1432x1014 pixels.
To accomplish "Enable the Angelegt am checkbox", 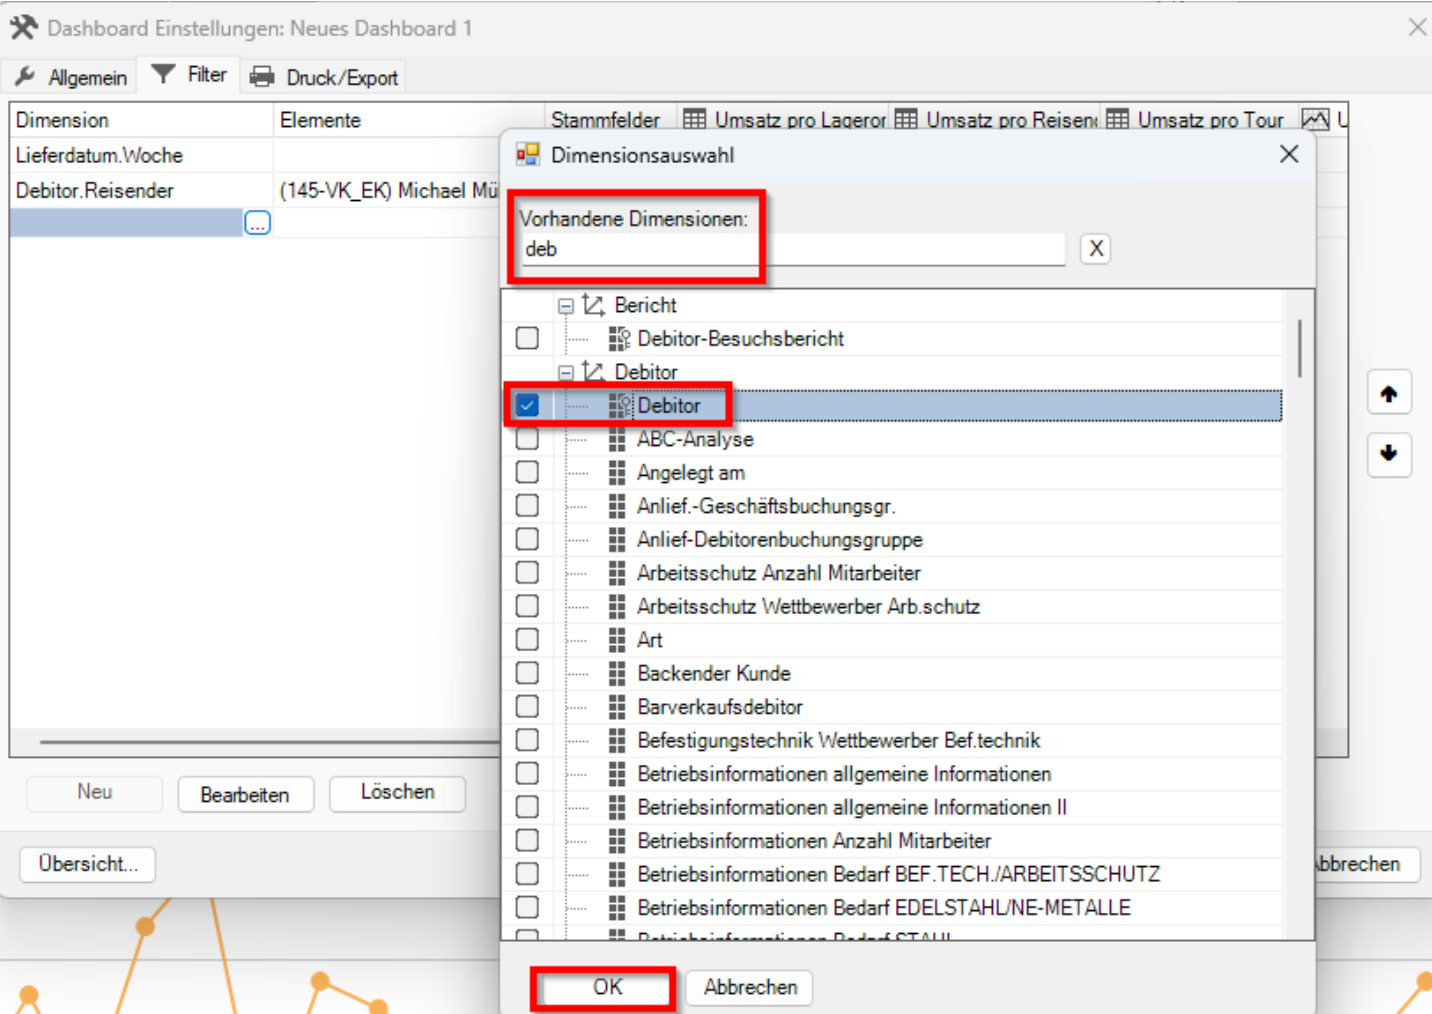I will (527, 473).
